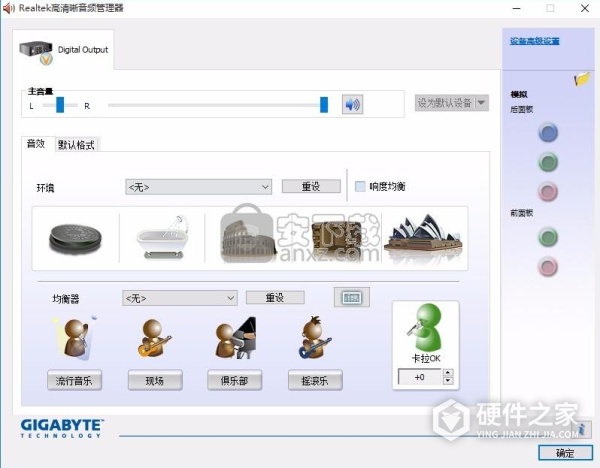Increase the karaoke key value
The image size is (600, 468).
coord(448,372)
